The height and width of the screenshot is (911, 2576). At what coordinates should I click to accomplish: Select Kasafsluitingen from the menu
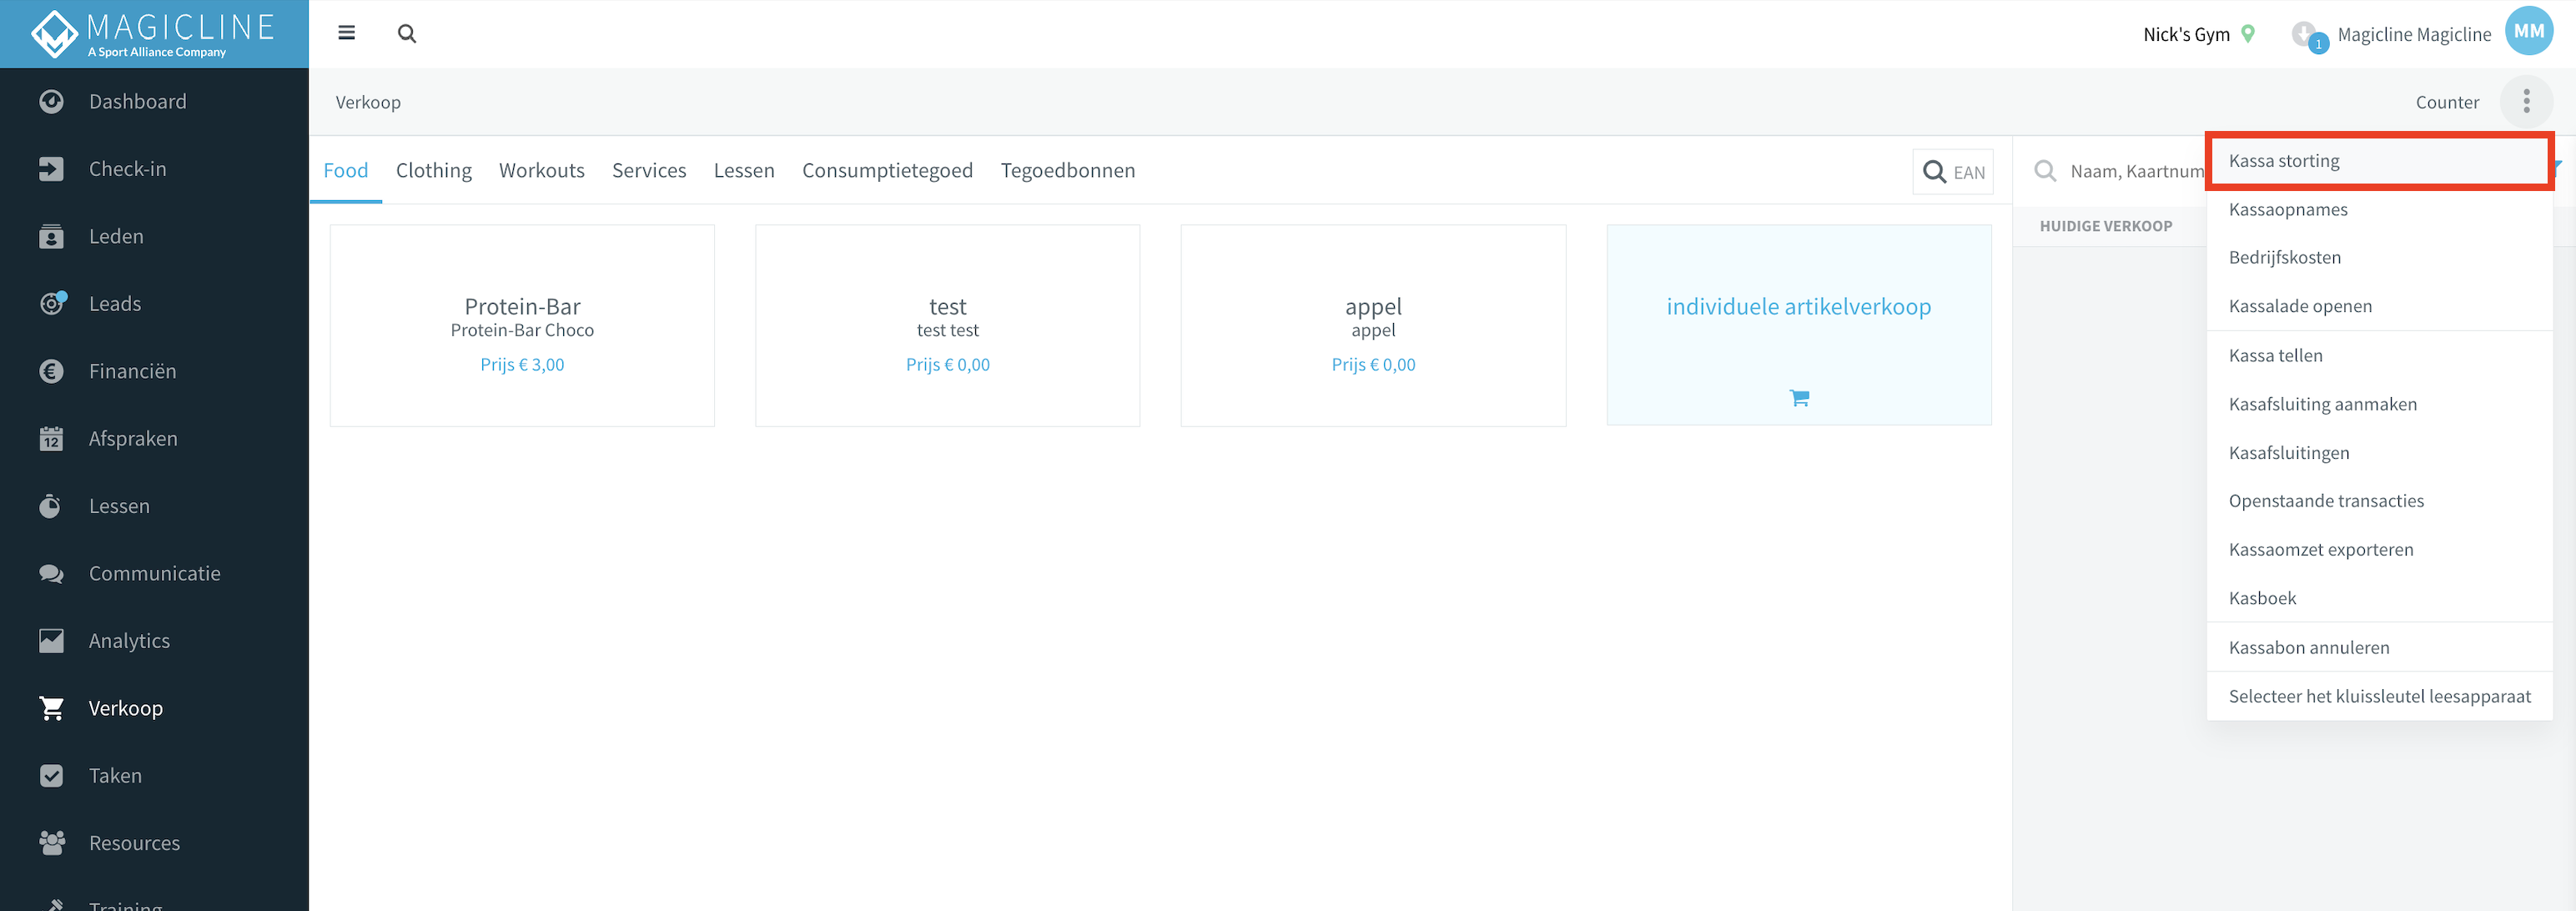pyautogui.click(x=2379, y=453)
